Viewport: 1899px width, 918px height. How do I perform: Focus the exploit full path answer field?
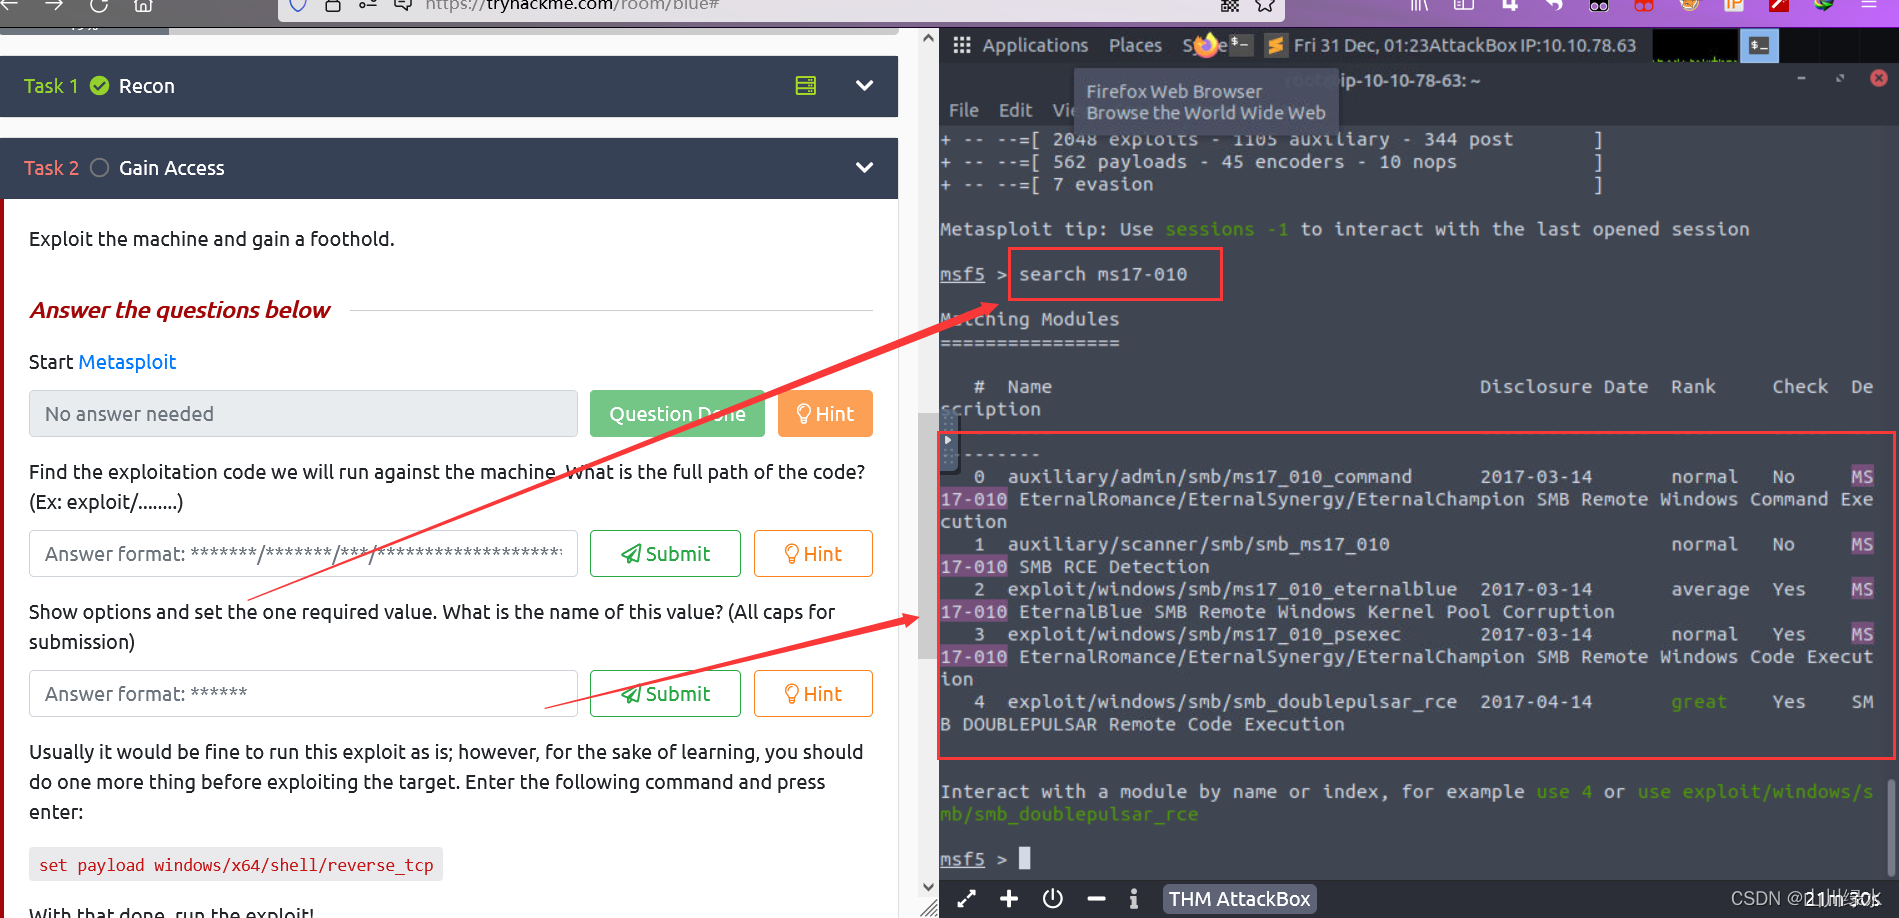click(303, 553)
